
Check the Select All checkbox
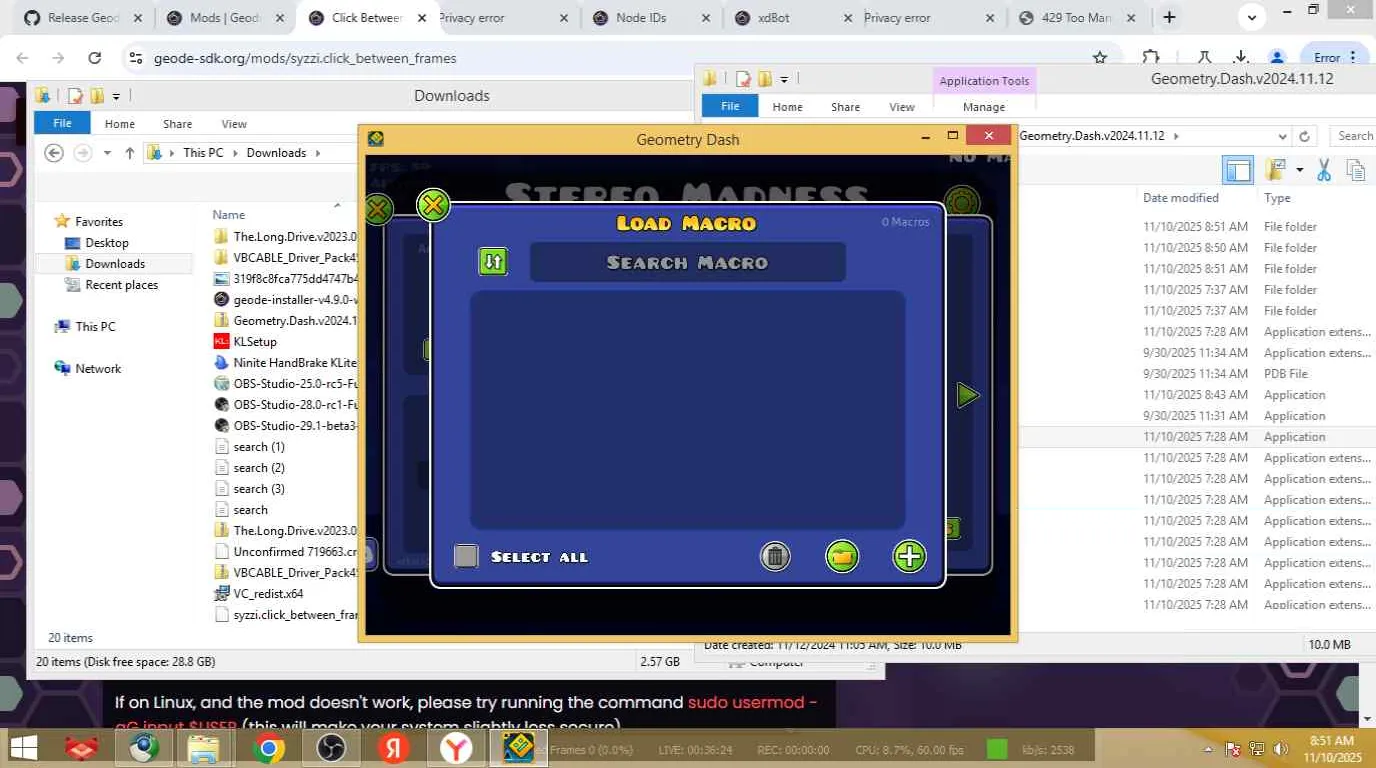pyautogui.click(x=466, y=556)
